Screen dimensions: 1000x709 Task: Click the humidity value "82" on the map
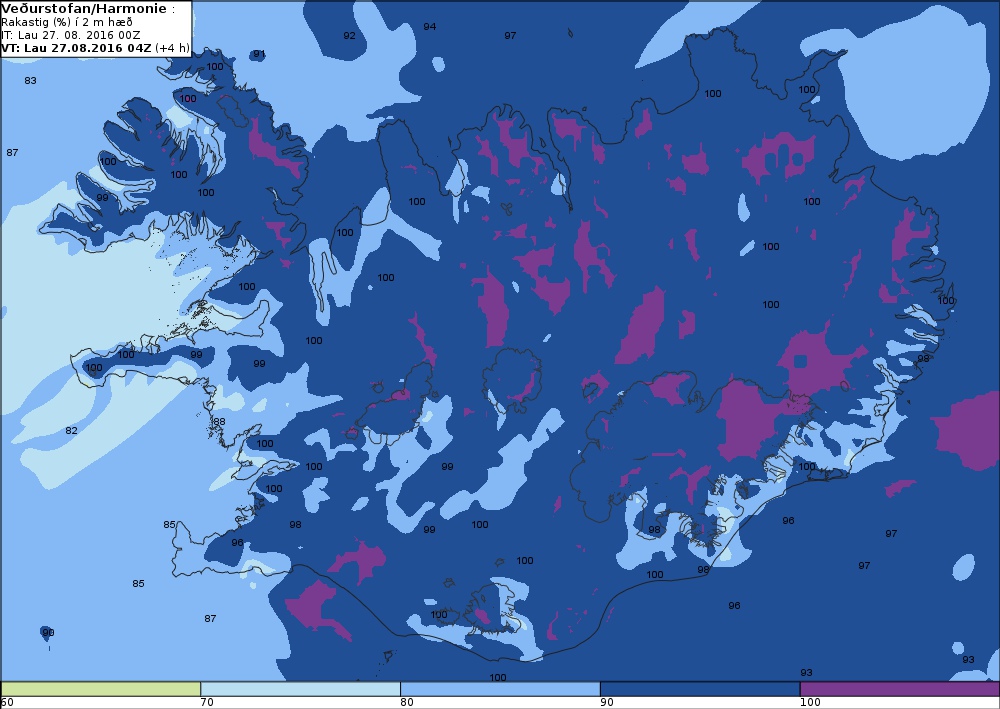click(x=71, y=430)
